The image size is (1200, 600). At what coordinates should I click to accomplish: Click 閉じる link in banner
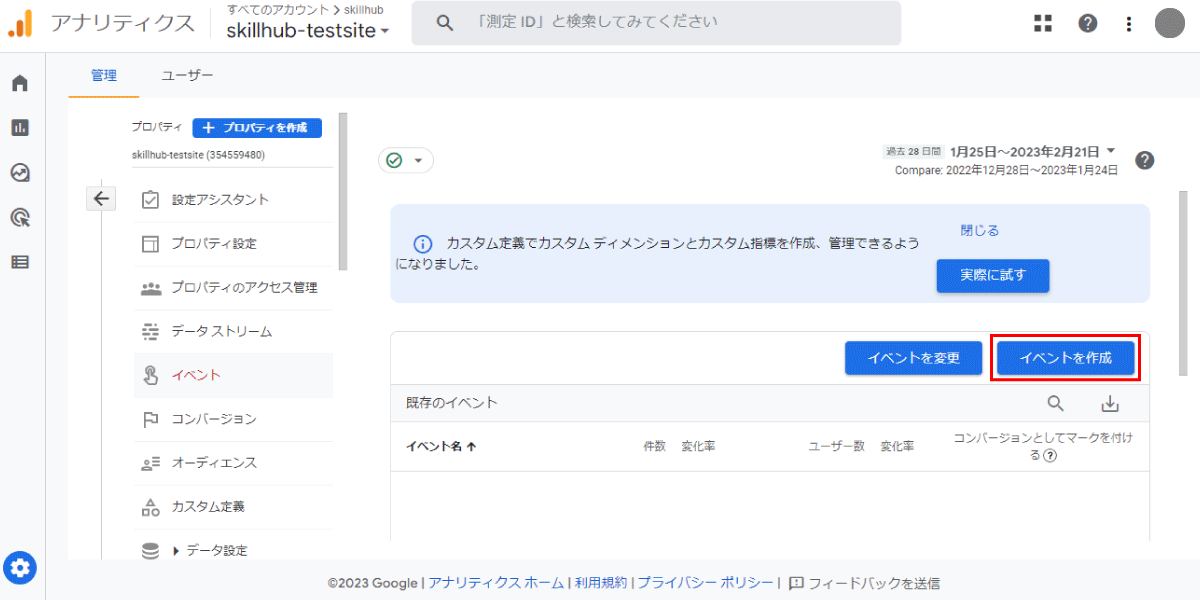pyautogui.click(x=980, y=230)
